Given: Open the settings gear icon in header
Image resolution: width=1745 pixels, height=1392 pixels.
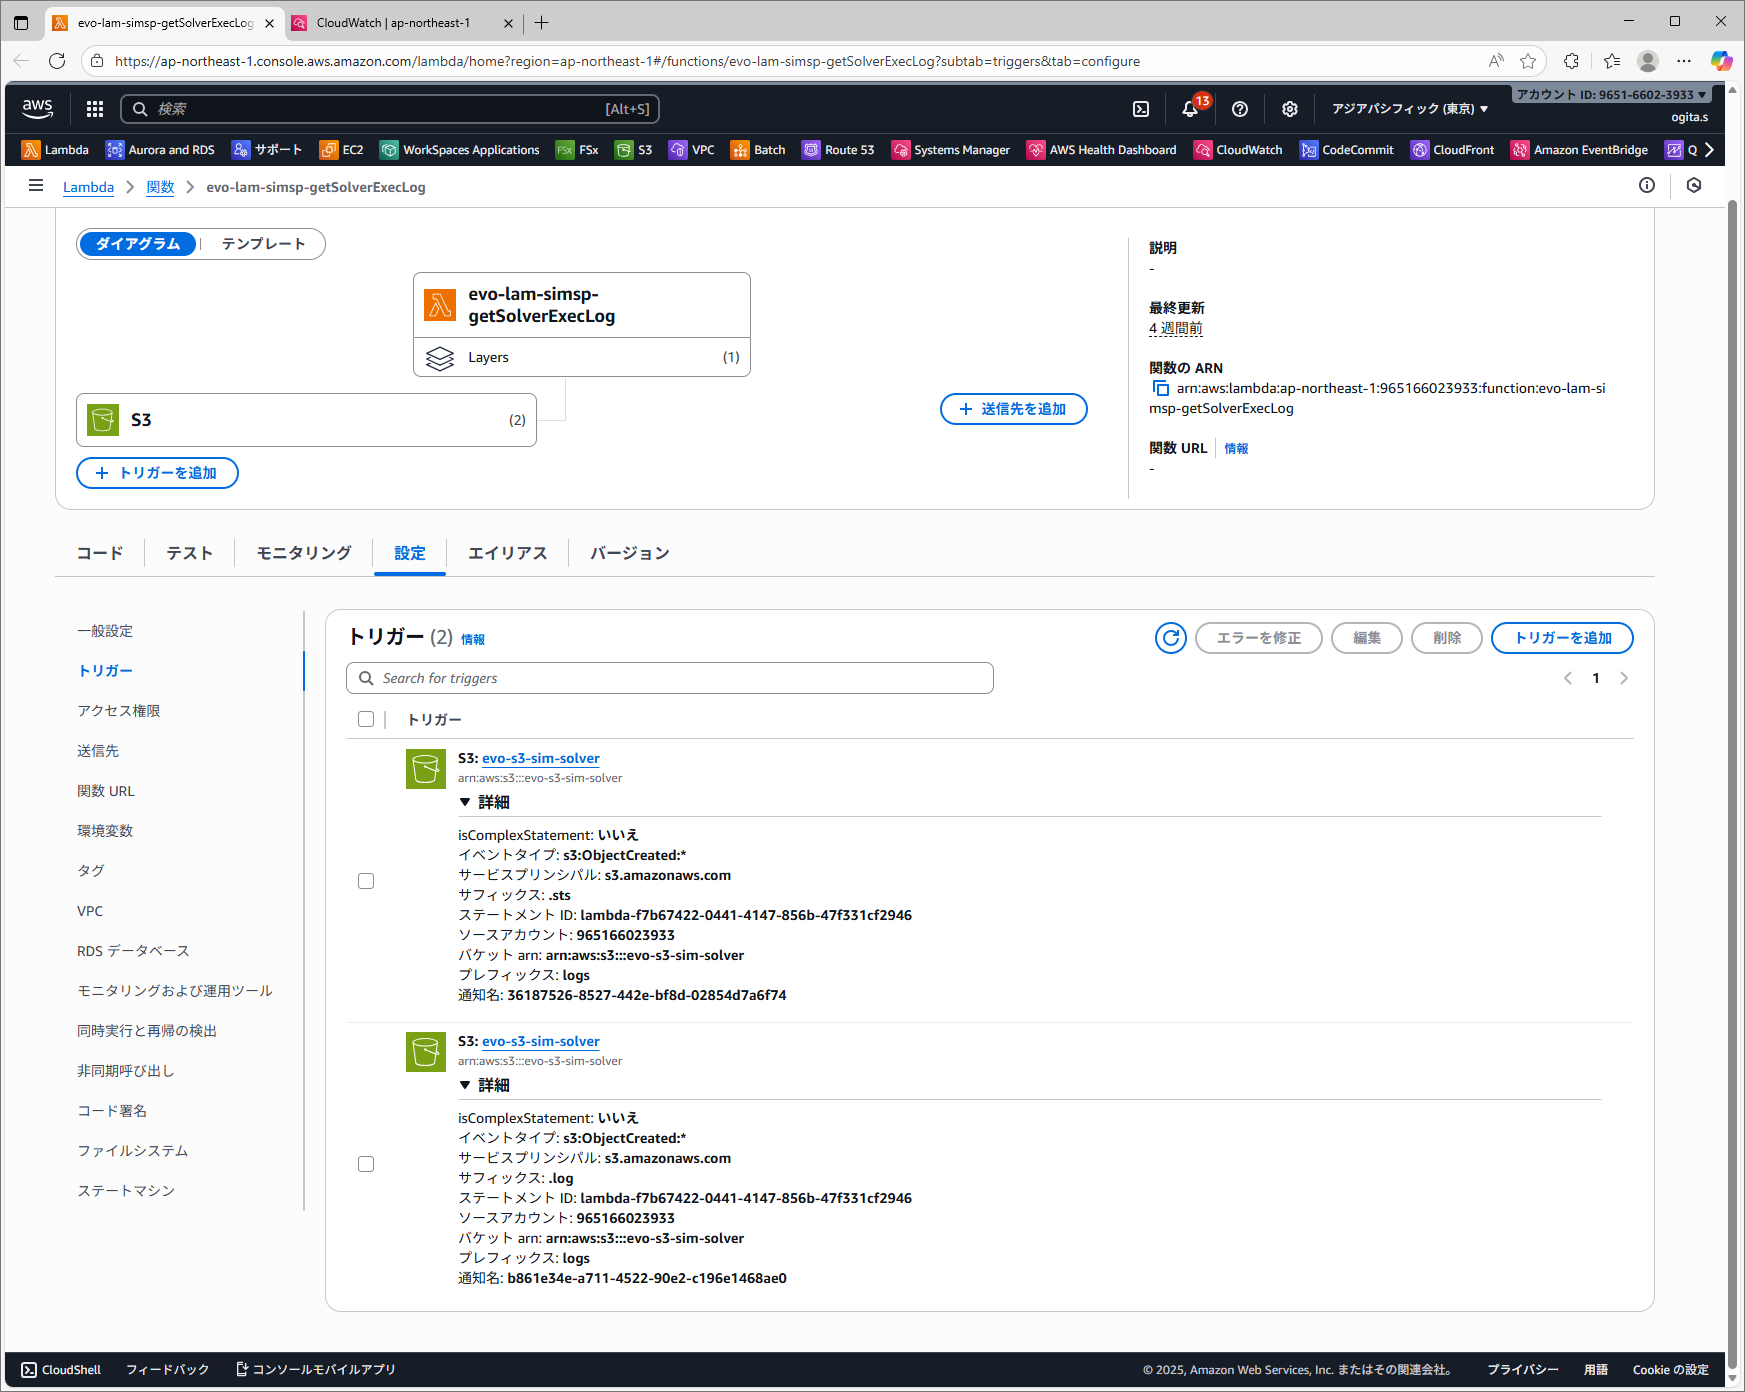Looking at the screenshot, I should (1290, 109).
